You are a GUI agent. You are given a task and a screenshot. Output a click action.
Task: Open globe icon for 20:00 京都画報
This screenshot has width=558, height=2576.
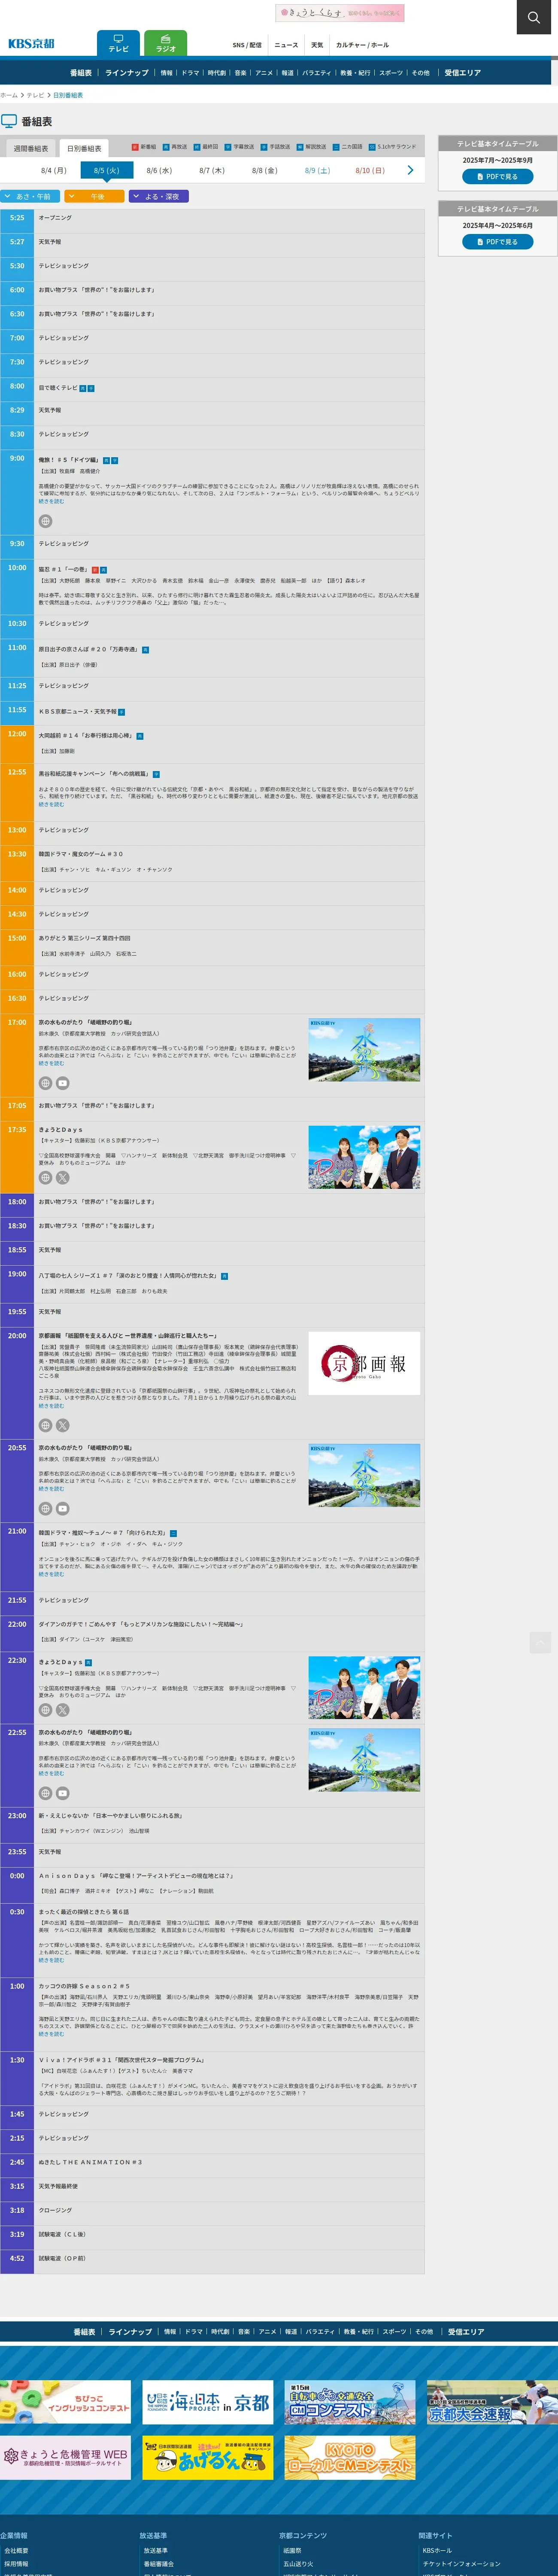[x=45, y=1426]
